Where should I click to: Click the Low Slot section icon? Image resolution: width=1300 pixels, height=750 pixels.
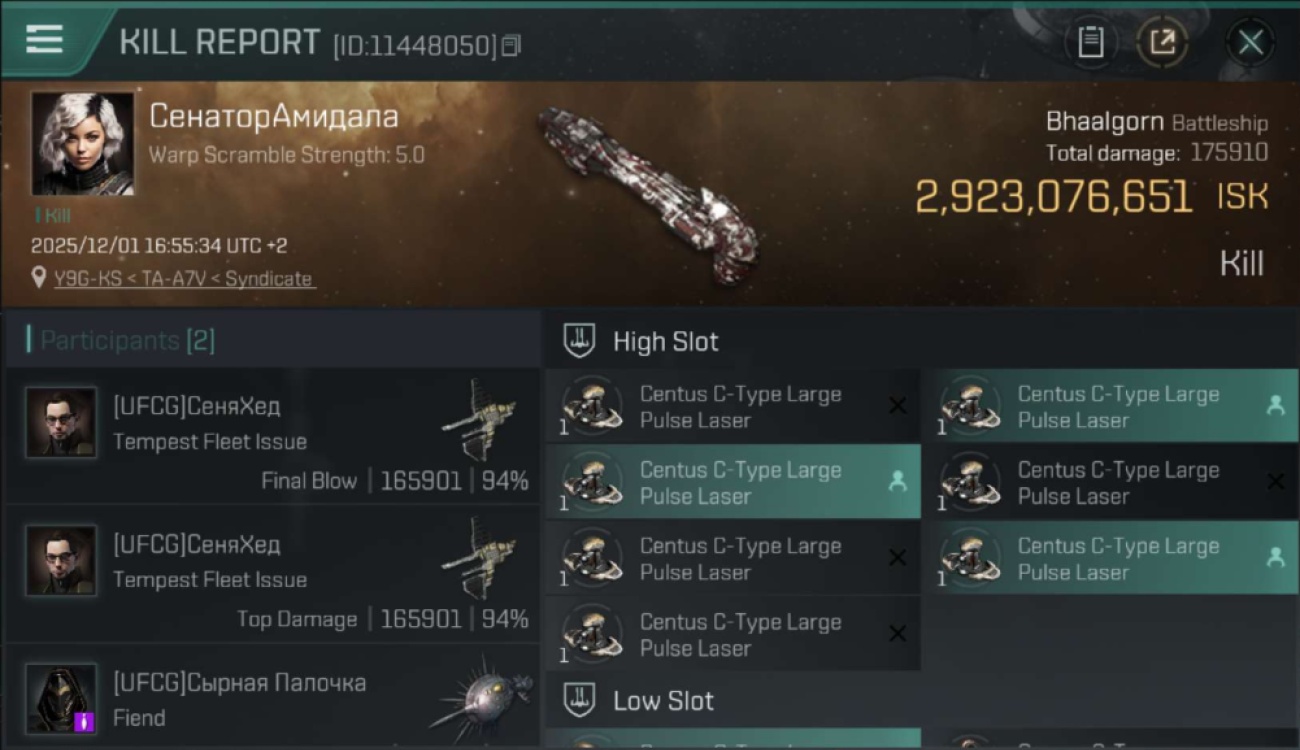(x=580, y=701)
